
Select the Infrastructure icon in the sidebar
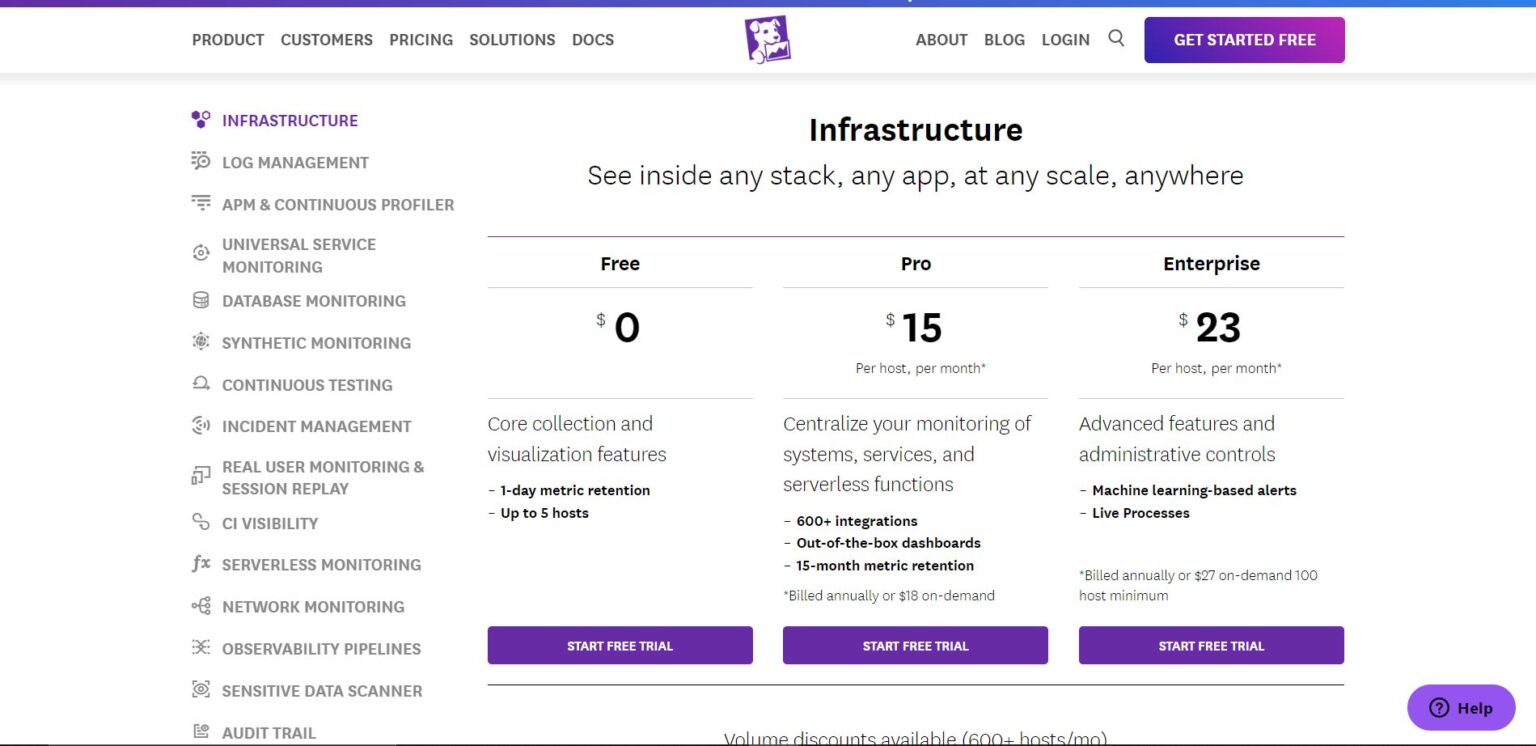pyautogui.click(x=200, y=119)
